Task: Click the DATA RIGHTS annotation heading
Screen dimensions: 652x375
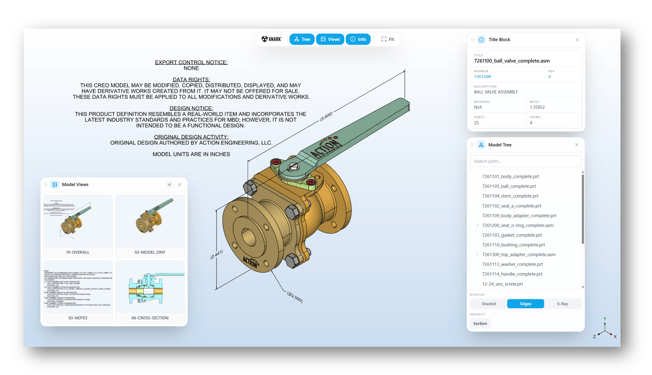Action: (191, 79)
